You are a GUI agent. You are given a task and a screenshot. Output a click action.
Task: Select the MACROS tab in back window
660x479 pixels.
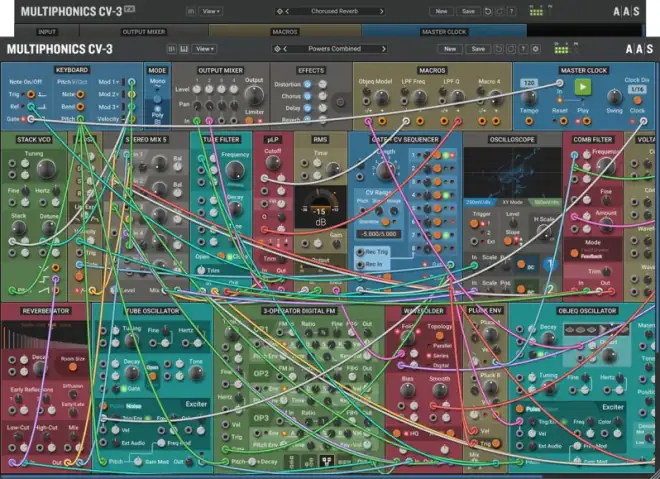[x=285, y=32]
